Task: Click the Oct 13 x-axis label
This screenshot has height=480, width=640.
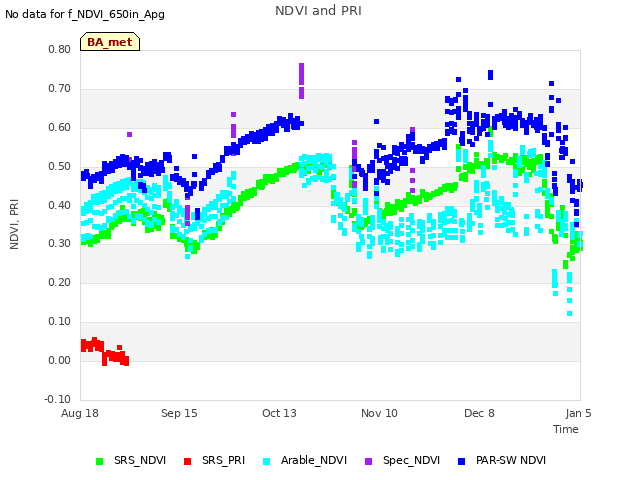Action: (x=279, y=413)
